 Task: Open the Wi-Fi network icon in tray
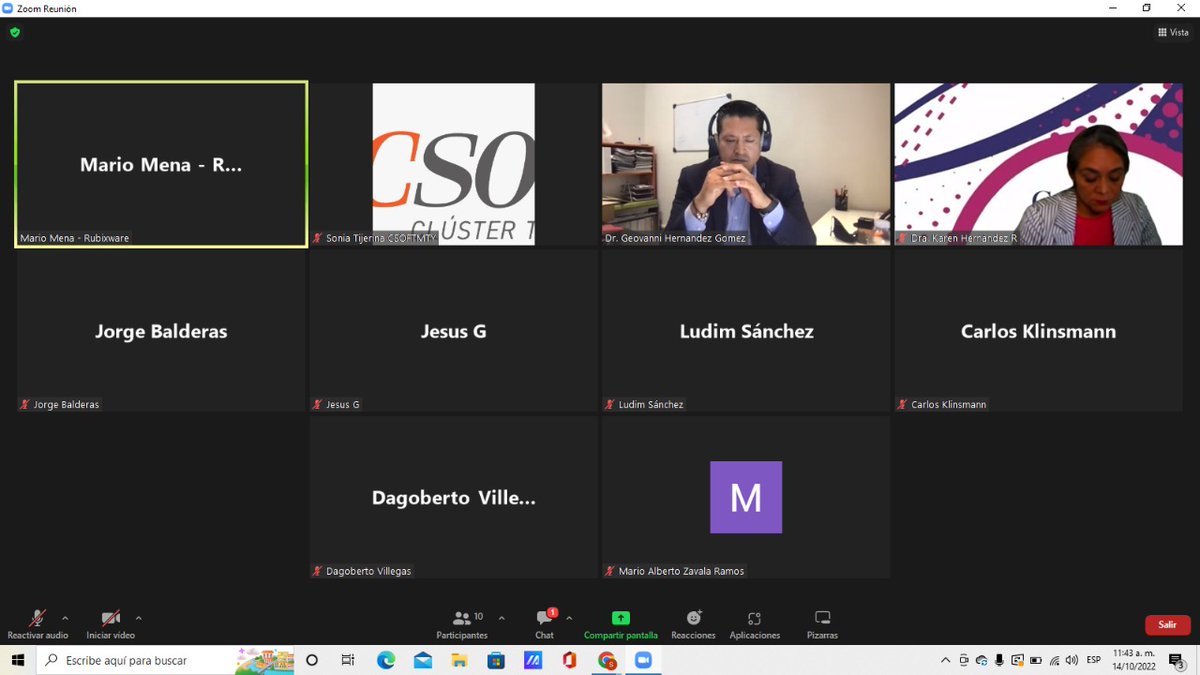click(1054, 660)
